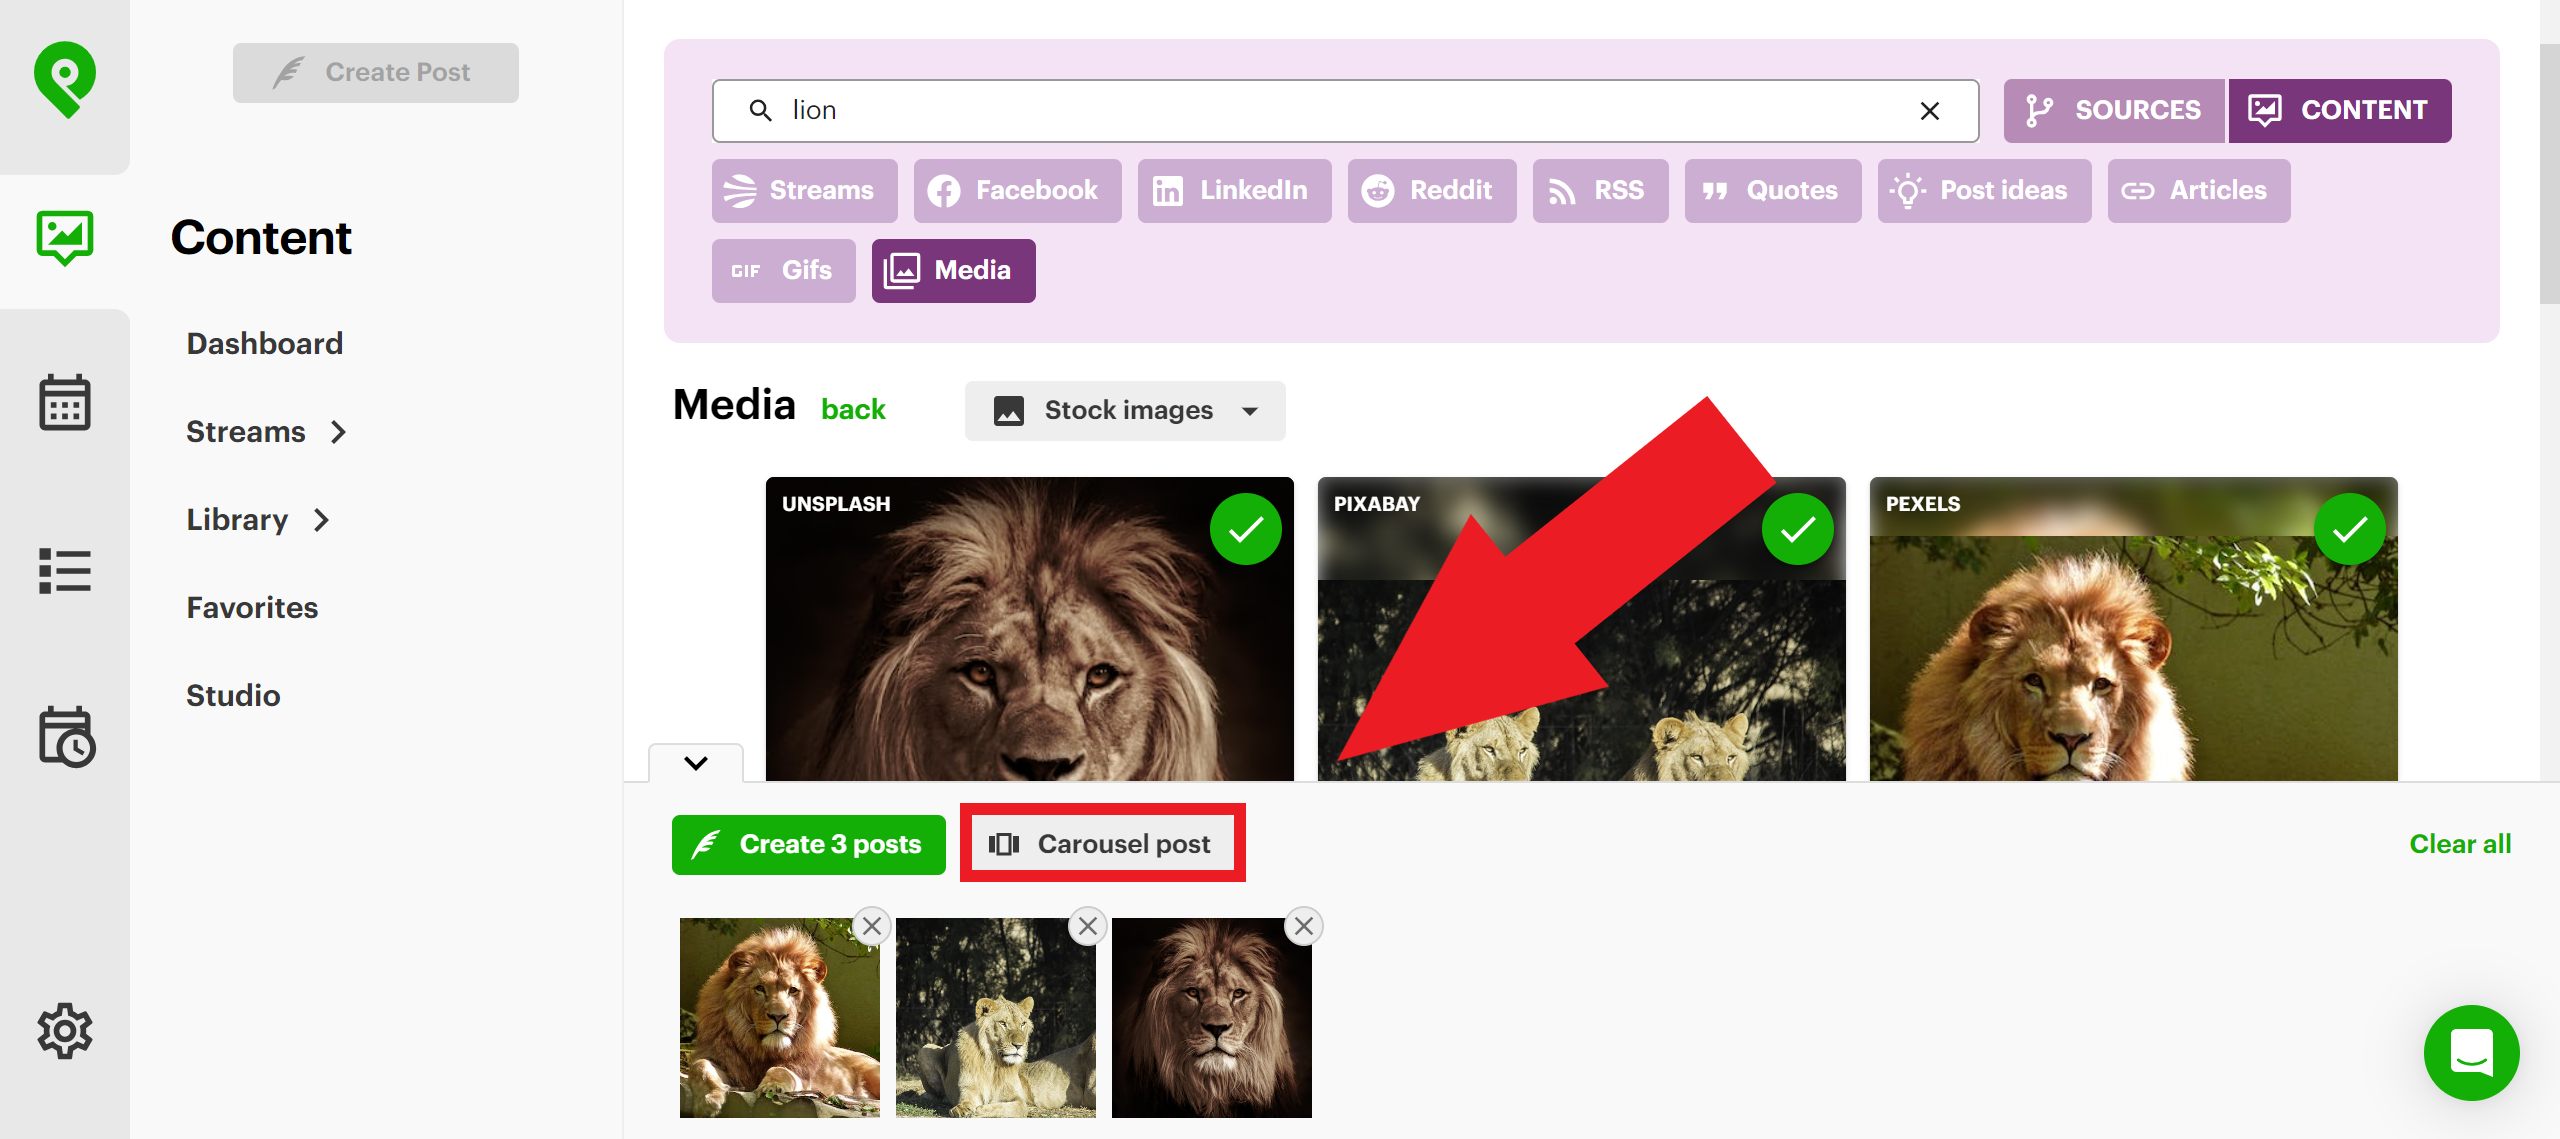The width and height of the screenshot is (2560, 1139).
Task: Open the live chat support bubble
Action: click(x=2471, y=1053)
